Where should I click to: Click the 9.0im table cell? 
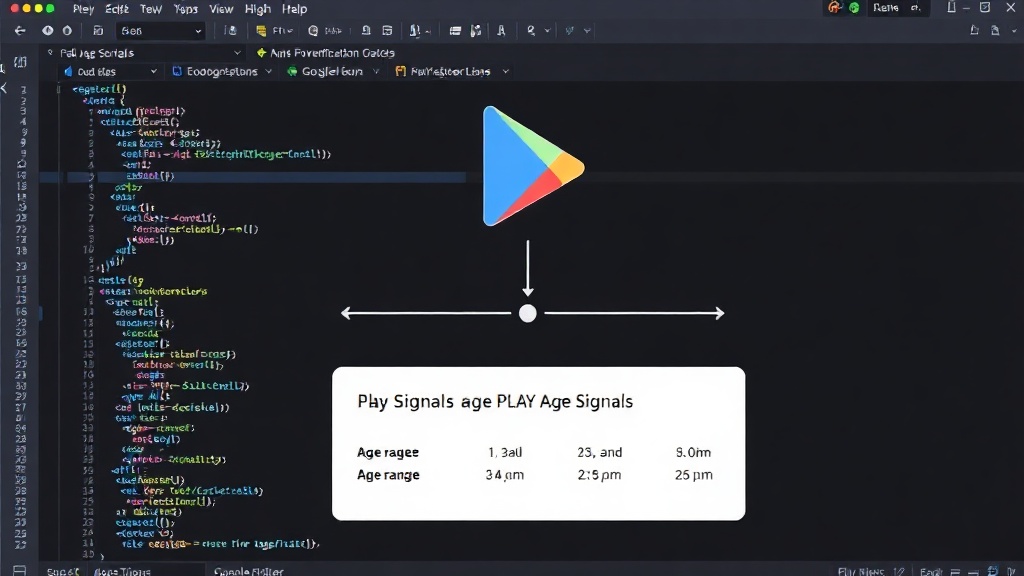693,452
